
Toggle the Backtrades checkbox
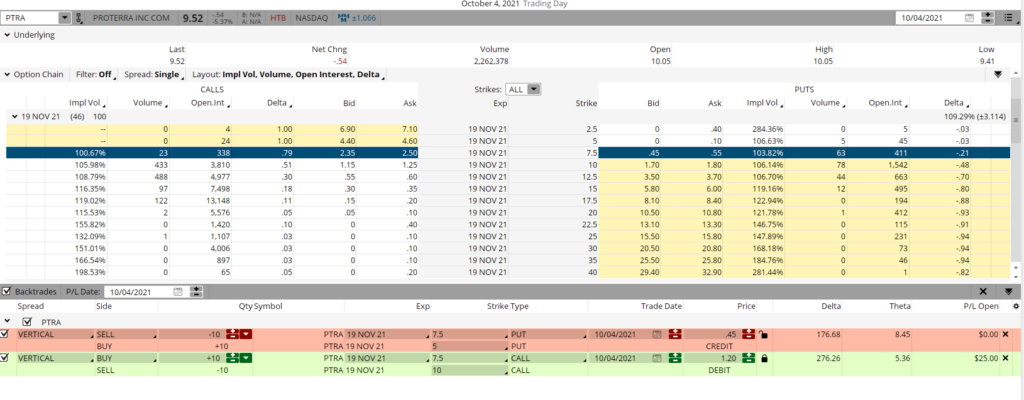[x=8, y=291]
